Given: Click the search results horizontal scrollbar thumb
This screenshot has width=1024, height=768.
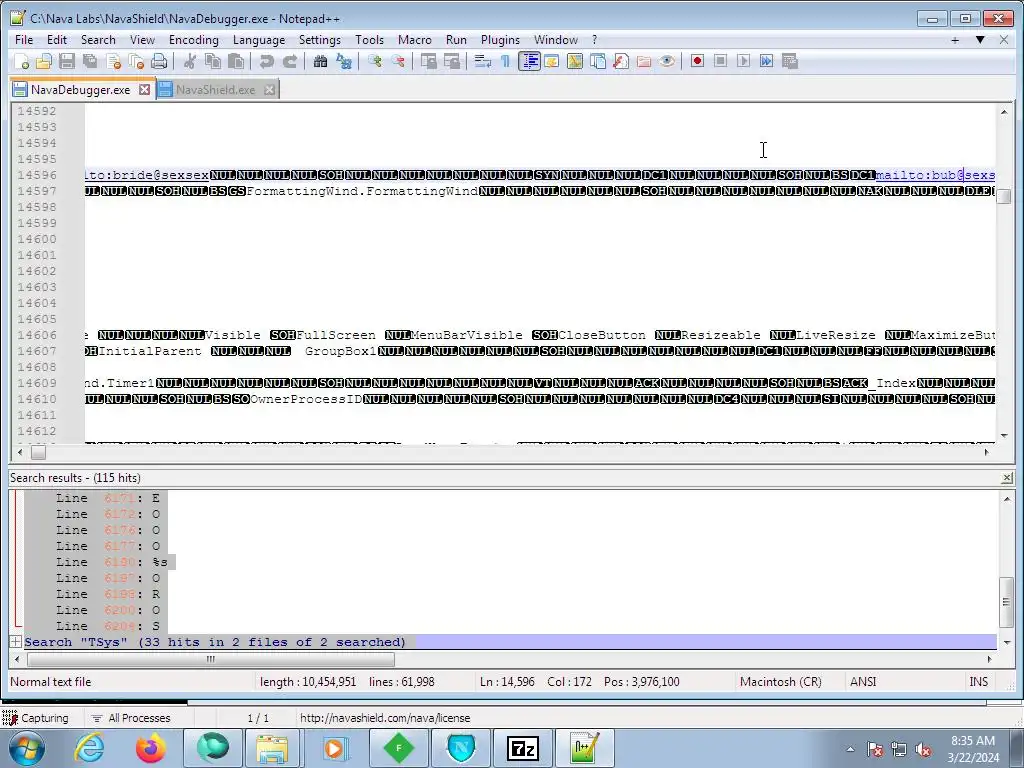Looking at the screenshot, I should (210, 659).
